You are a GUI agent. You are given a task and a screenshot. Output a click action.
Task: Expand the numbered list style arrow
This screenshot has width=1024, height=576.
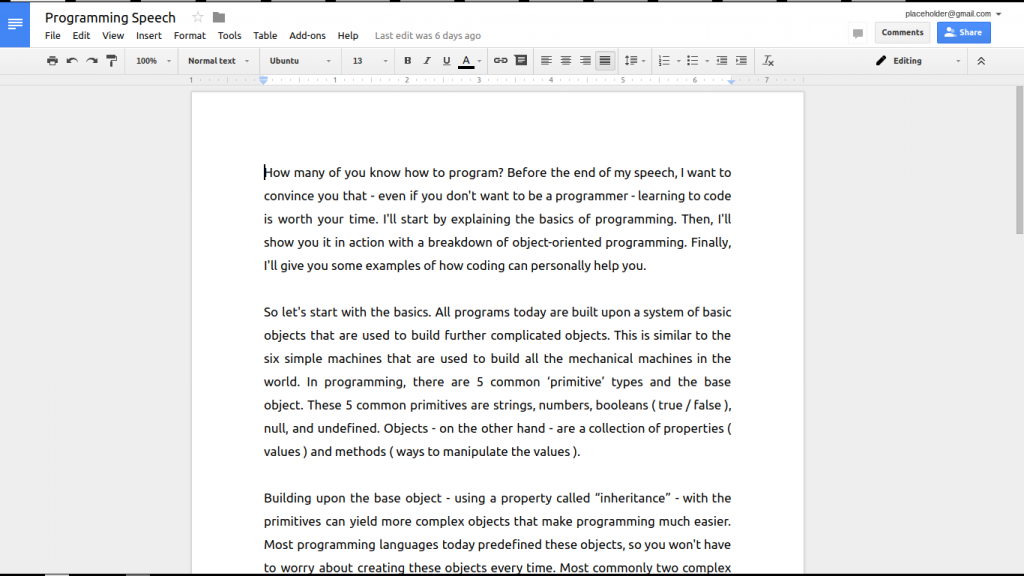679,61
